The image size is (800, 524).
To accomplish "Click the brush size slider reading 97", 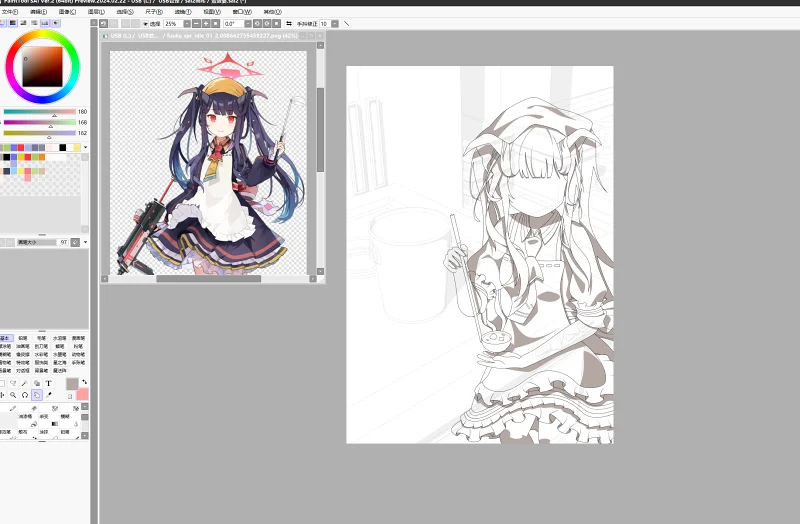I will (x=42, y=242).
